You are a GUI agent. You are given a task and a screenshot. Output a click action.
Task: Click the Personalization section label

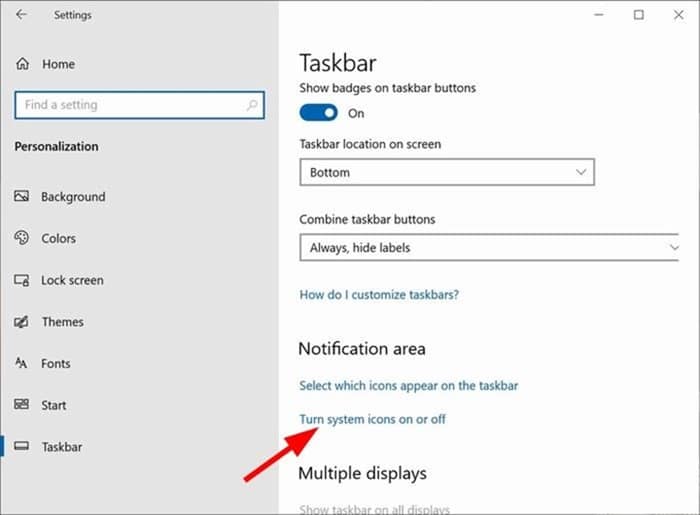coord(56,146)
